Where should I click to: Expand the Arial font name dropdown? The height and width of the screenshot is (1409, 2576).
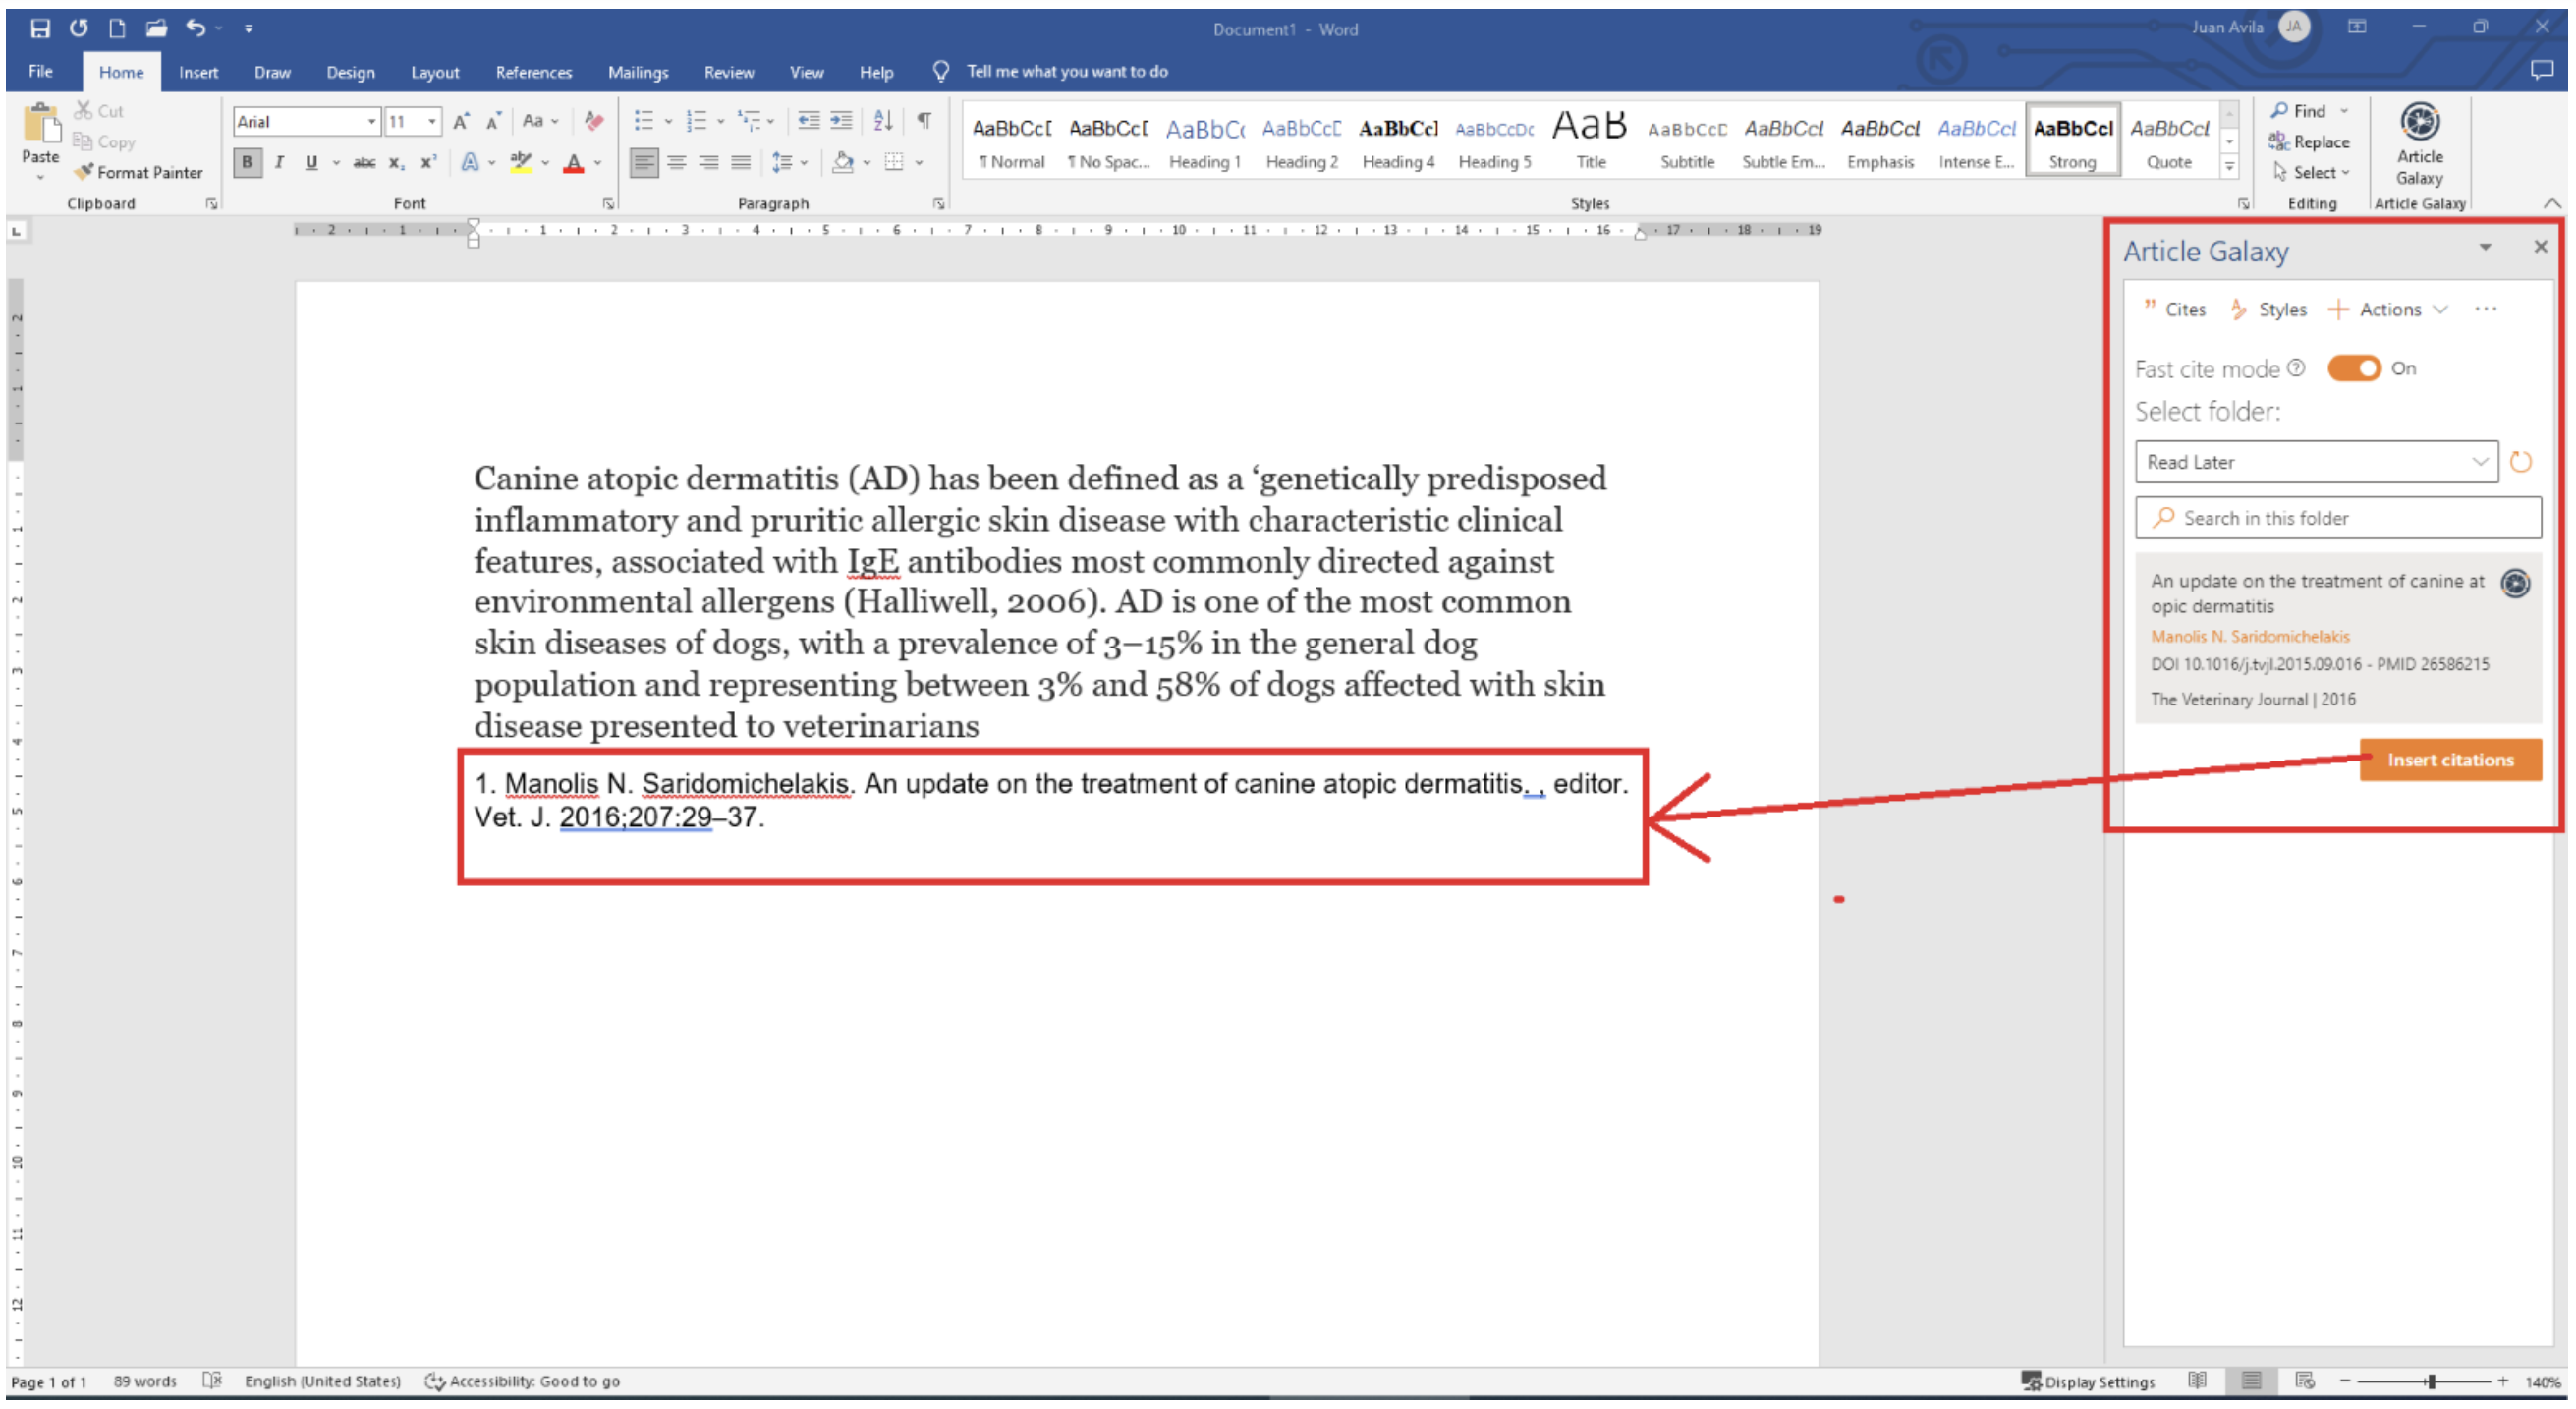pyautogui.click(x=372, y=121)
